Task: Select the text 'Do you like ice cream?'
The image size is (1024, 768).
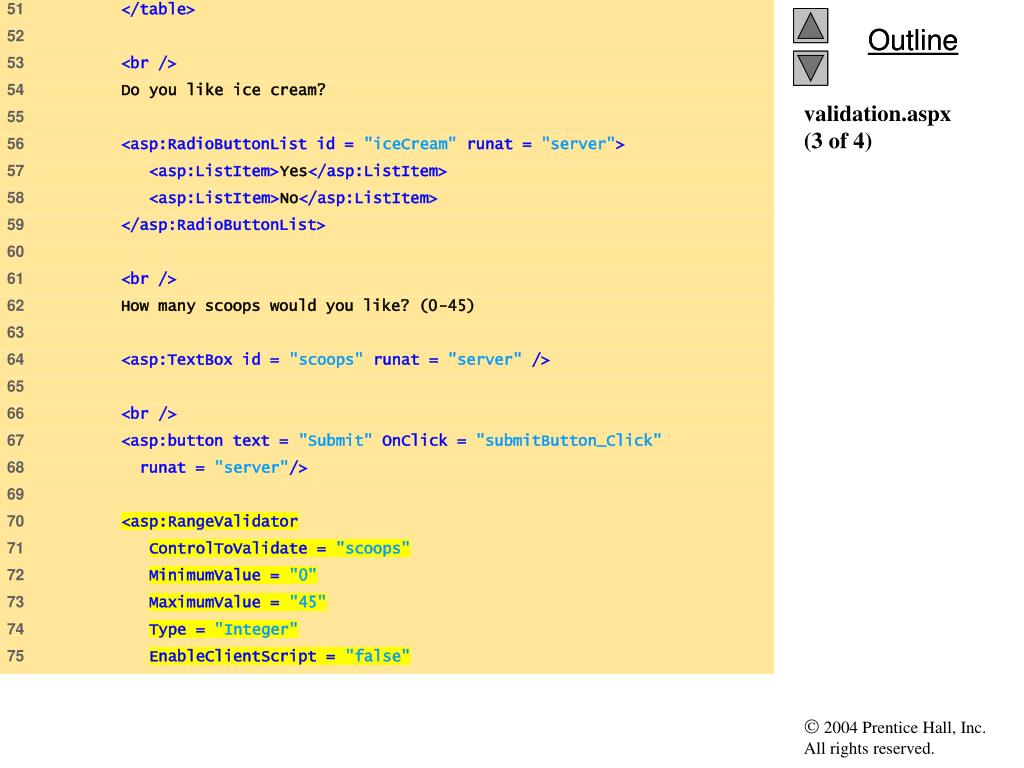Action: coord(223,89)
